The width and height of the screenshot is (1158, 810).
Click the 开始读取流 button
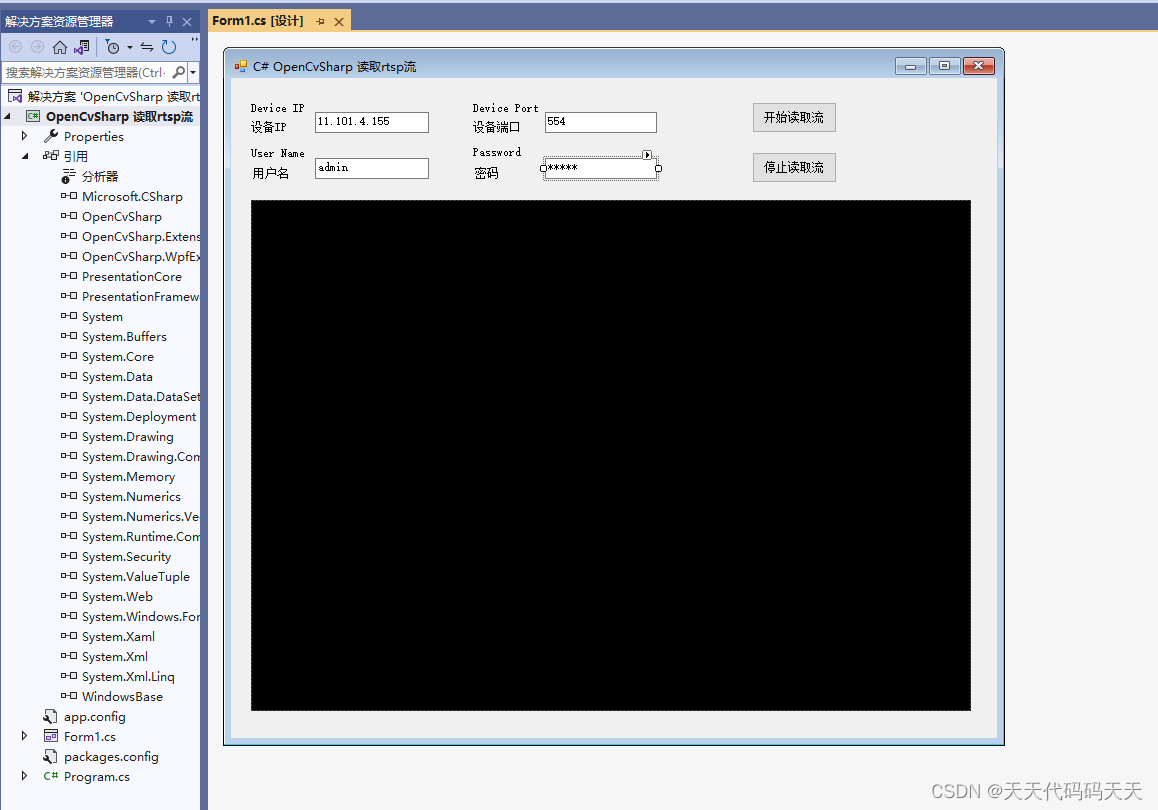[794, 117]
